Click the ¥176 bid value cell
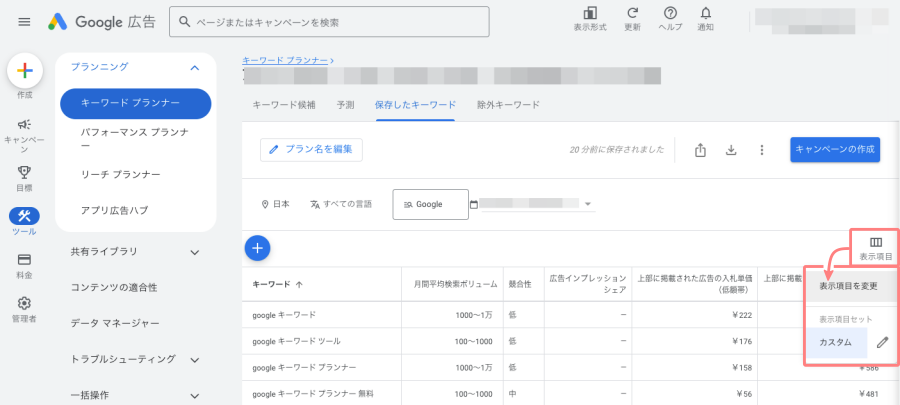 coord(742,341)
